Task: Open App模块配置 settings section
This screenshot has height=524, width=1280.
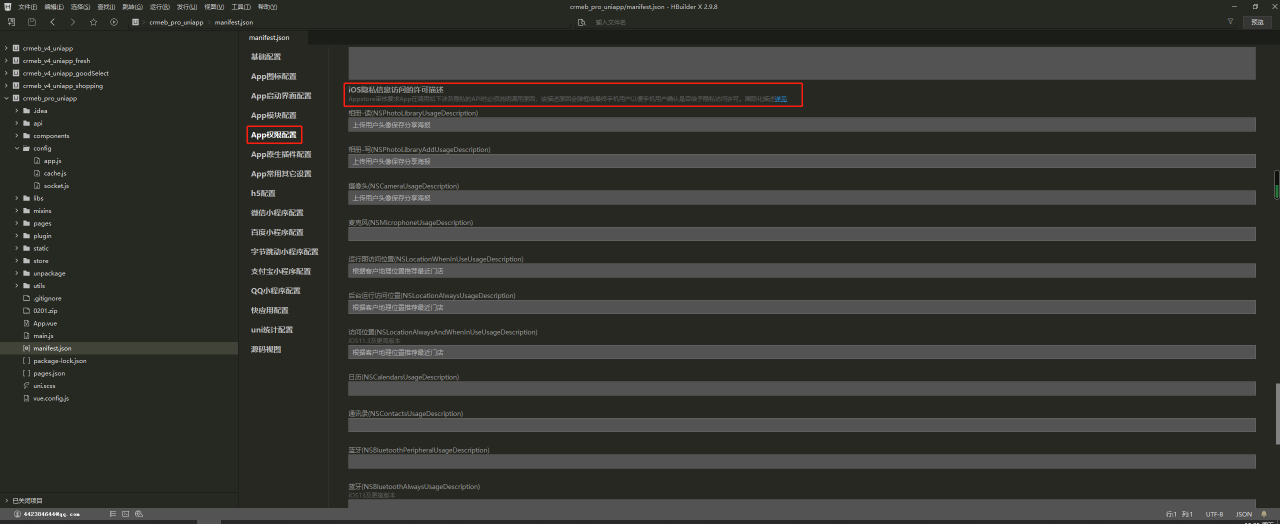Action: (x=274, y=115)
